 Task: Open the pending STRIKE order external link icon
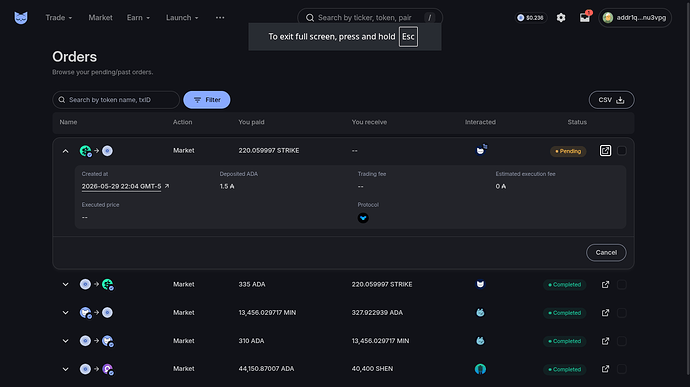pos(606,151)
